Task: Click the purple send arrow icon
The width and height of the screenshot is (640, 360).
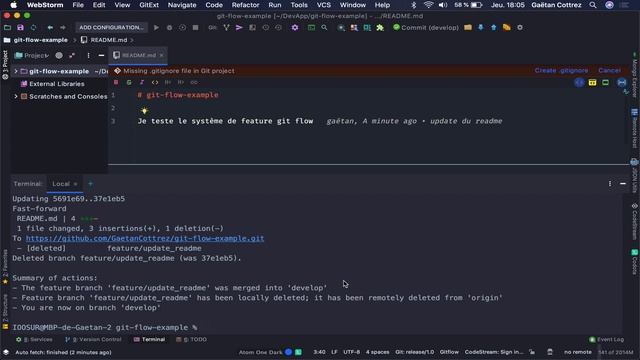Action: point(239,28)
